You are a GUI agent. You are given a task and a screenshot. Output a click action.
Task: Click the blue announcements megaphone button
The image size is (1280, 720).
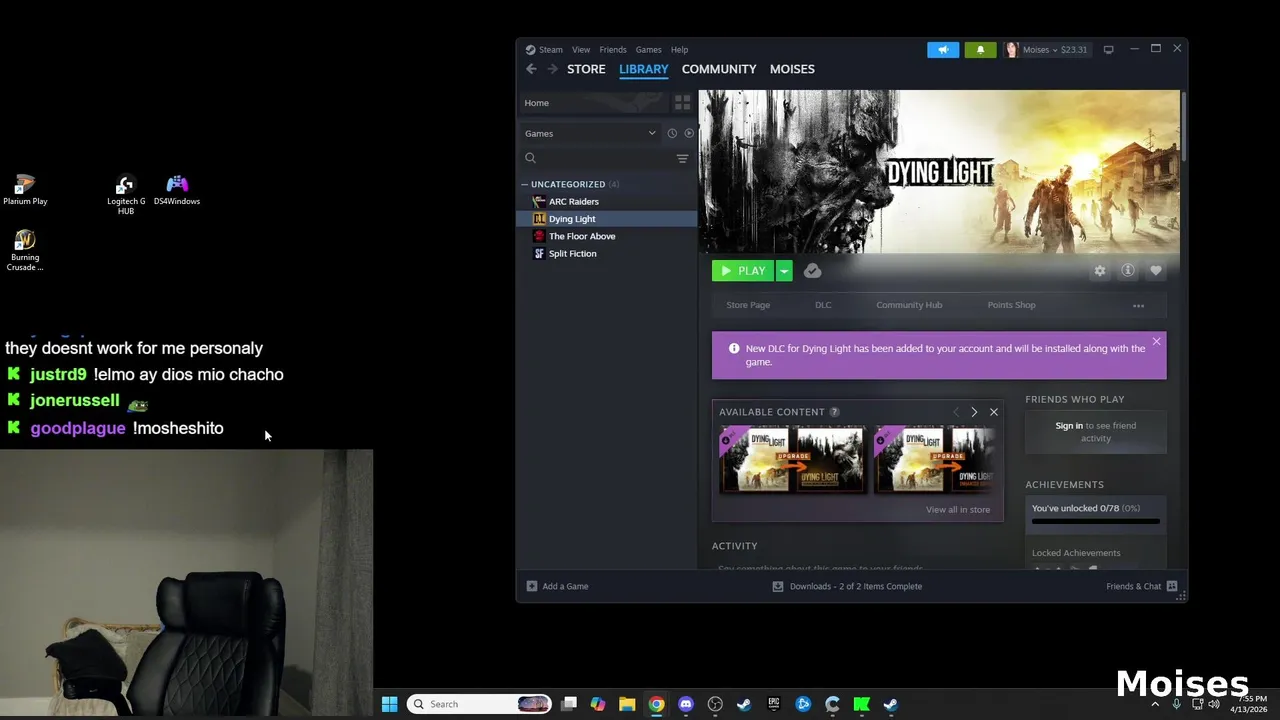coord(943,49)
